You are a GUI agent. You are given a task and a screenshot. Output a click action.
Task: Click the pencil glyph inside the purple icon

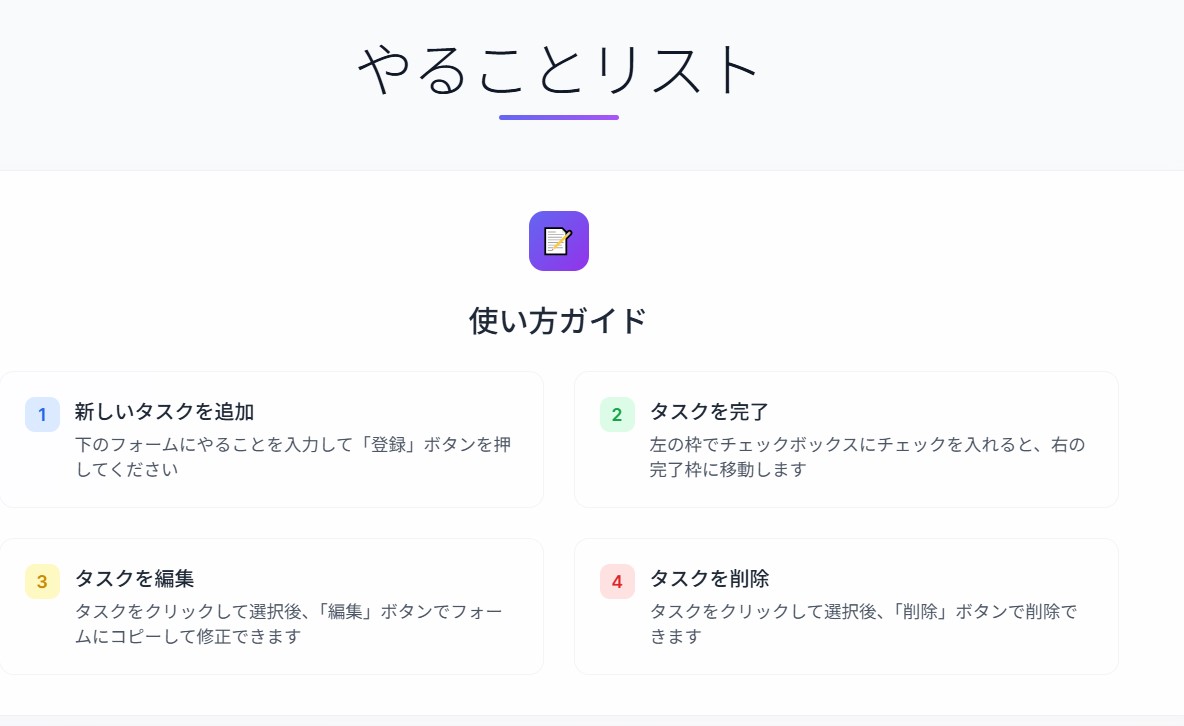[x=558, y=241]
